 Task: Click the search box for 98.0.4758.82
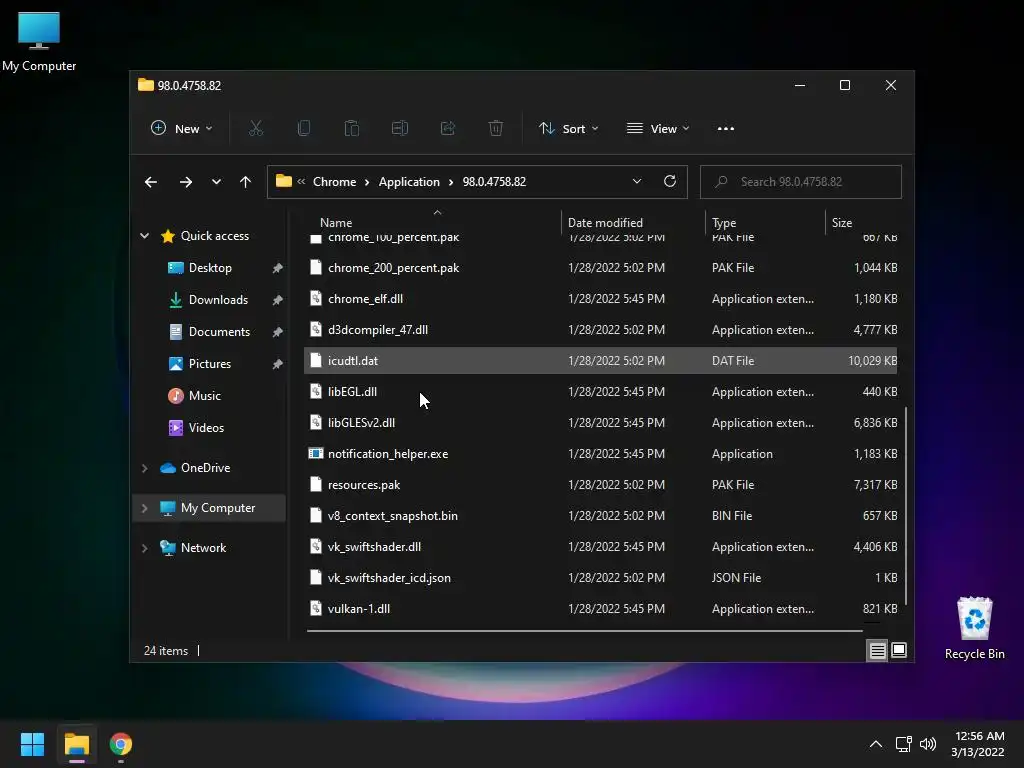click(801, 182)
